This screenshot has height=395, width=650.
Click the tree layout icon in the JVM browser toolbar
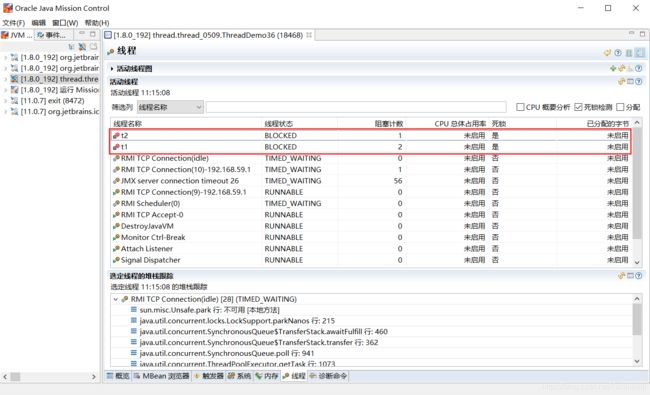click(x=72, y=46)
